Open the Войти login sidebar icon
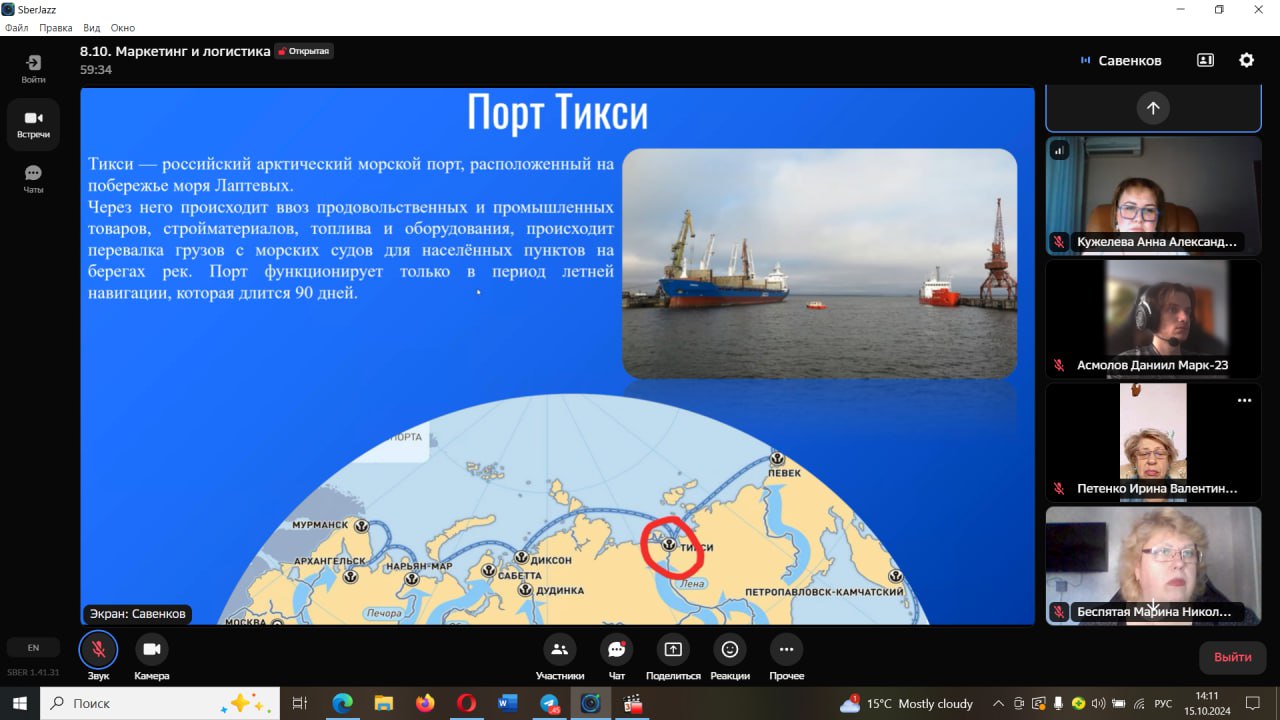This screenshot has height=720, width=1280. (33, 68)
